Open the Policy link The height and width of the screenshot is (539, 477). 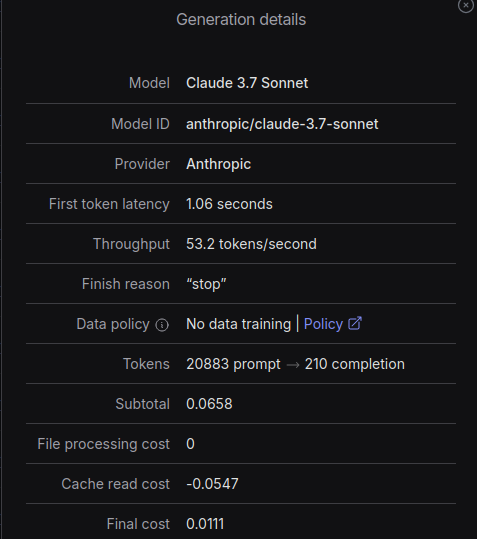(x=323, y=324)
